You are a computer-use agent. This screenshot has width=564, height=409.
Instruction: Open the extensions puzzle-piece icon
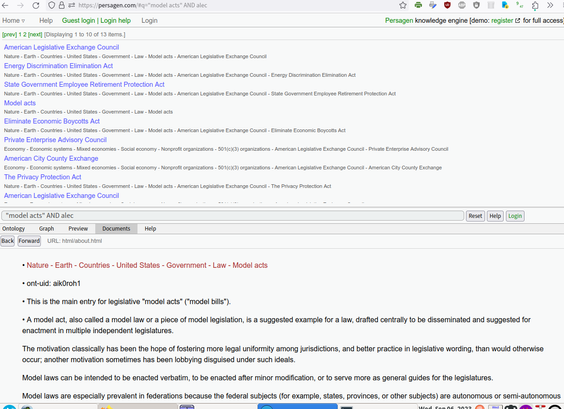(535, 5)
